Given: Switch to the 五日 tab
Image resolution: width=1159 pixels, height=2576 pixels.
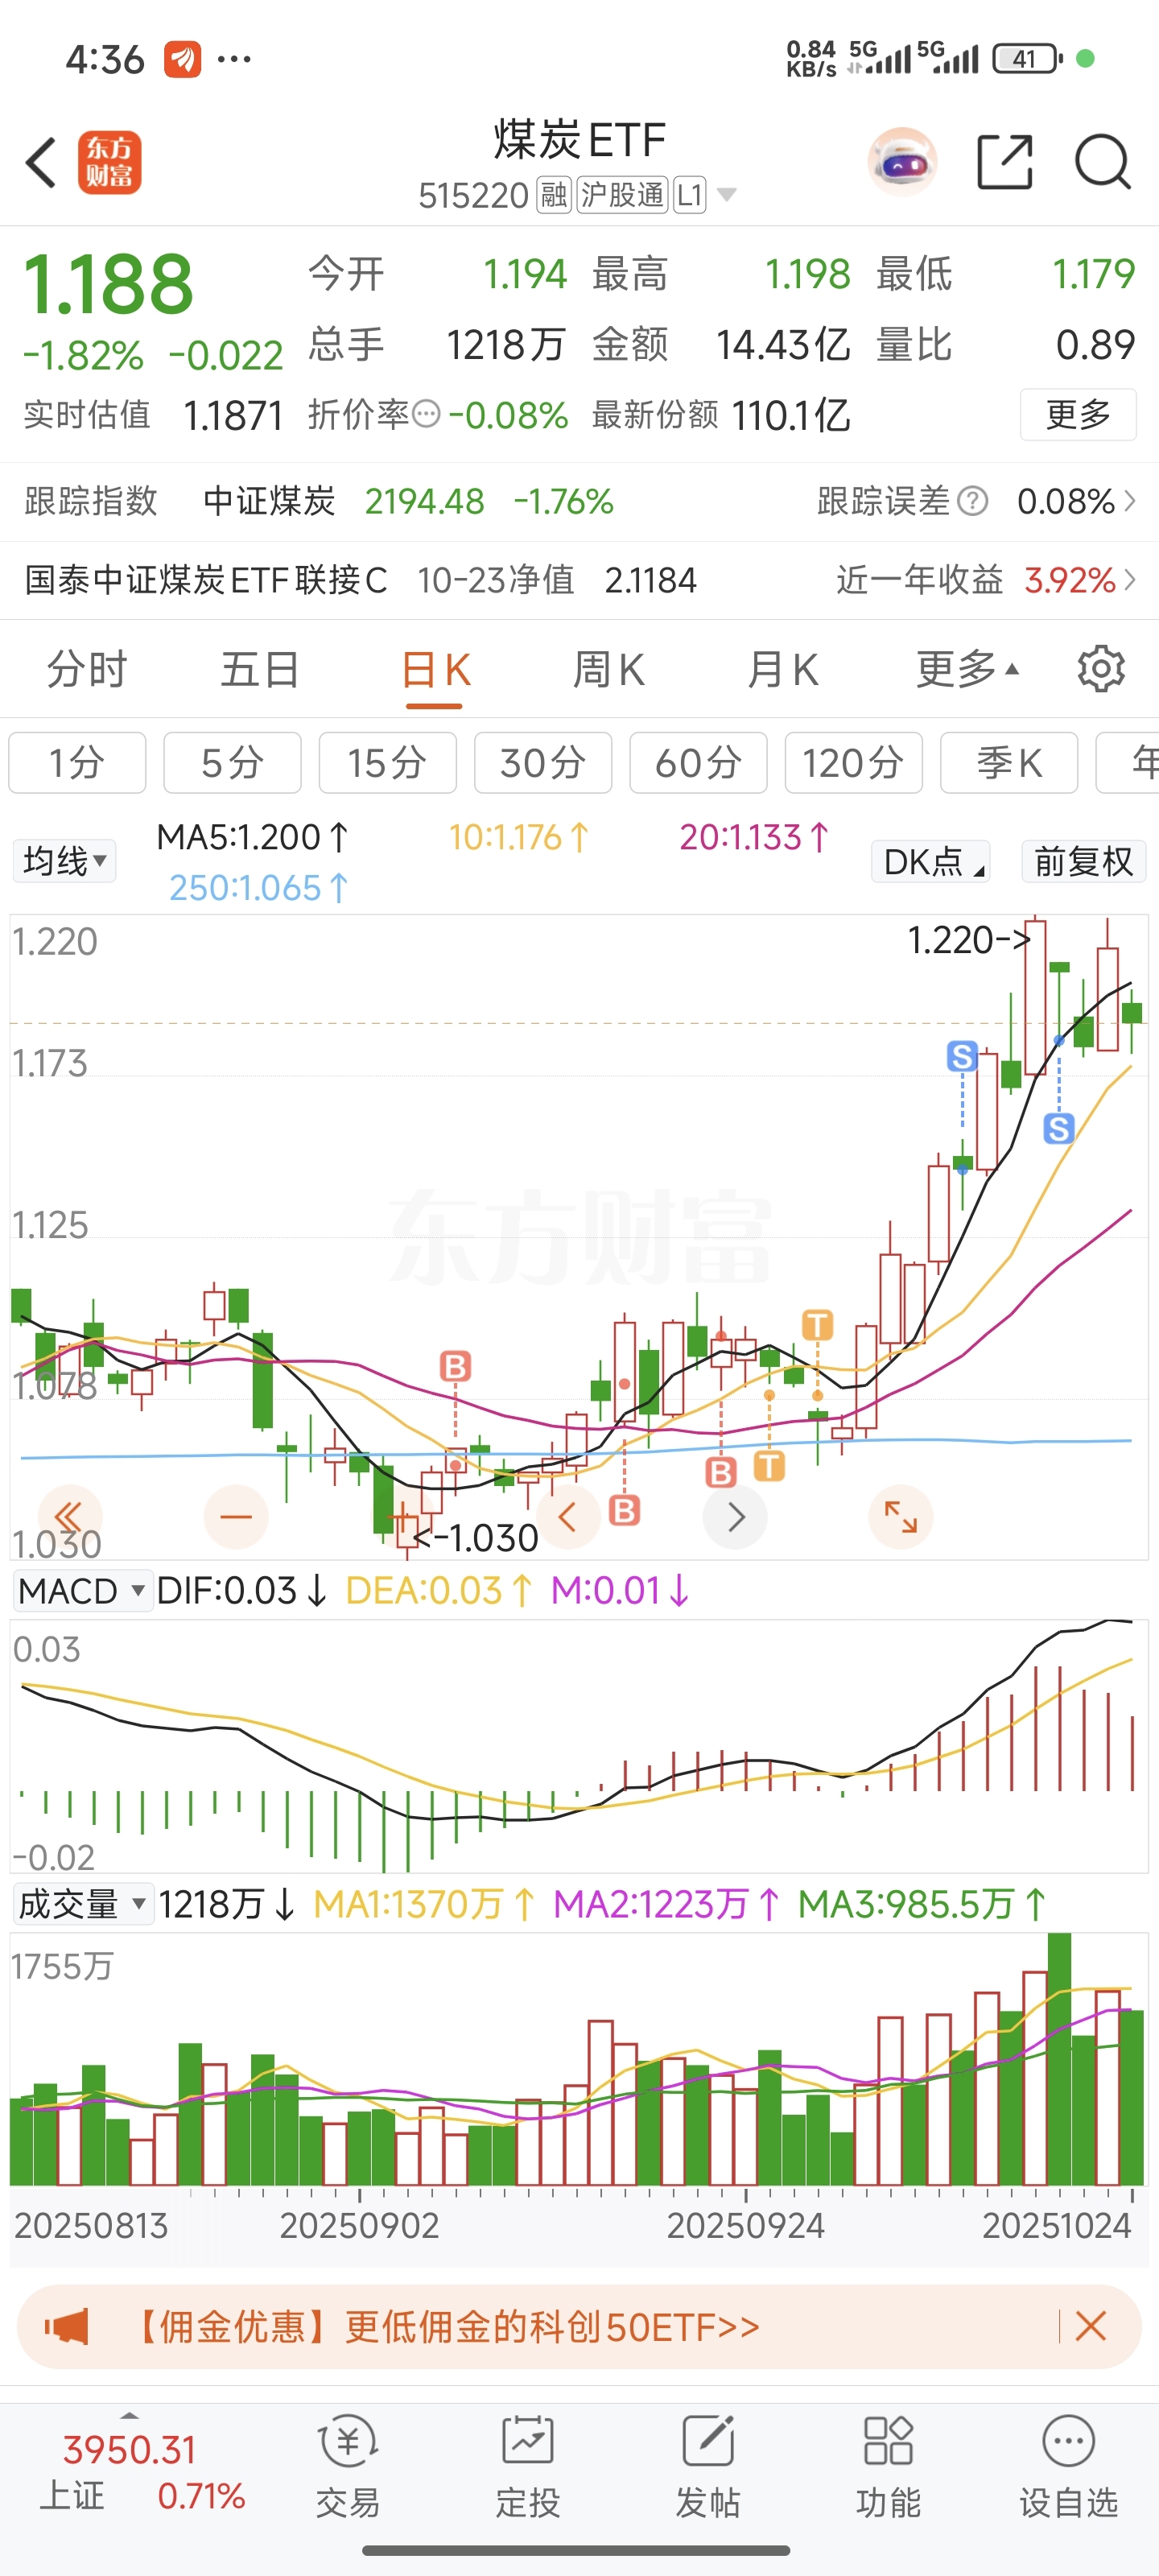Looking at the screenshot, I should 260,669.
